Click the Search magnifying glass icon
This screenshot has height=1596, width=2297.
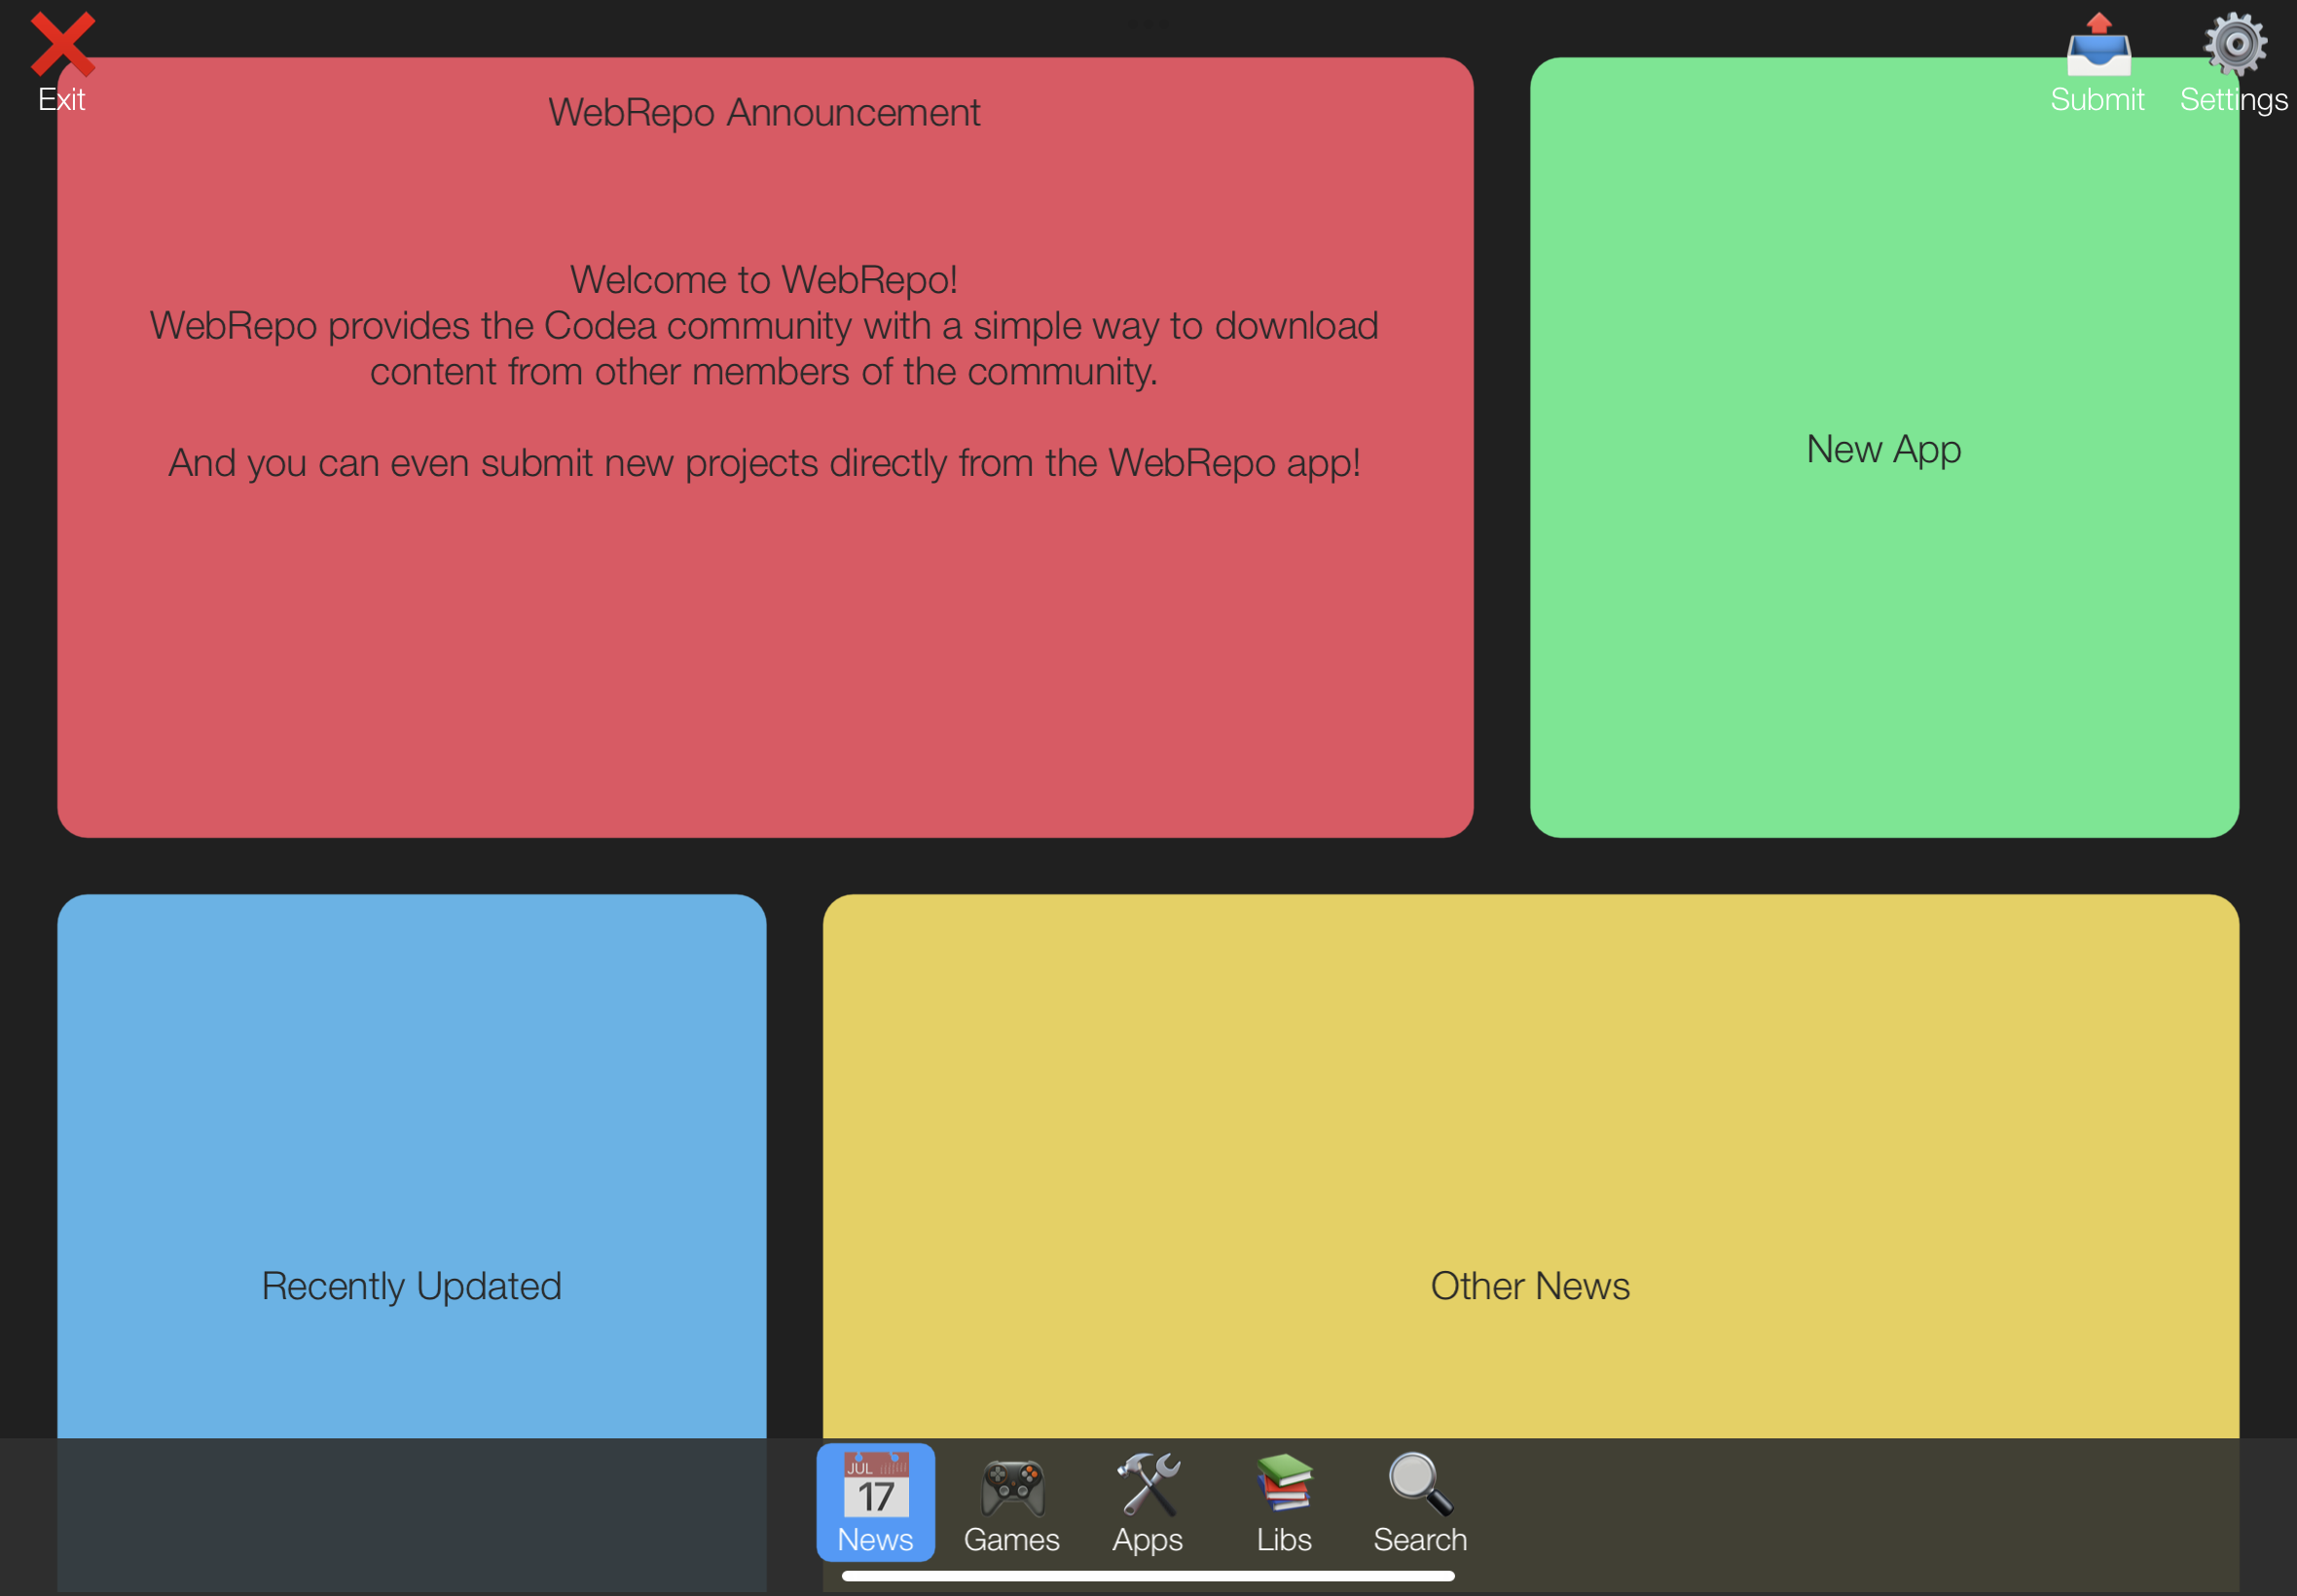coord(1420,1484)
